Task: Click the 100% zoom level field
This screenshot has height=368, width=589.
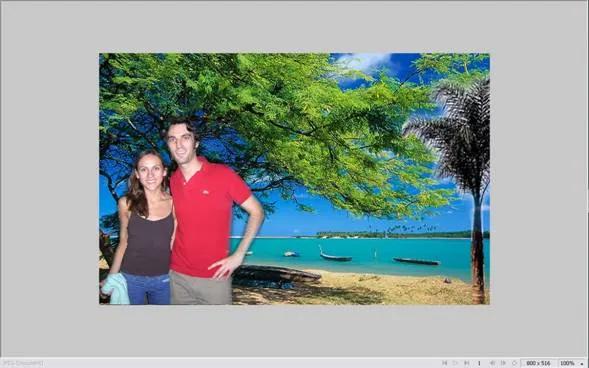Action: click(x=568, y=363)
